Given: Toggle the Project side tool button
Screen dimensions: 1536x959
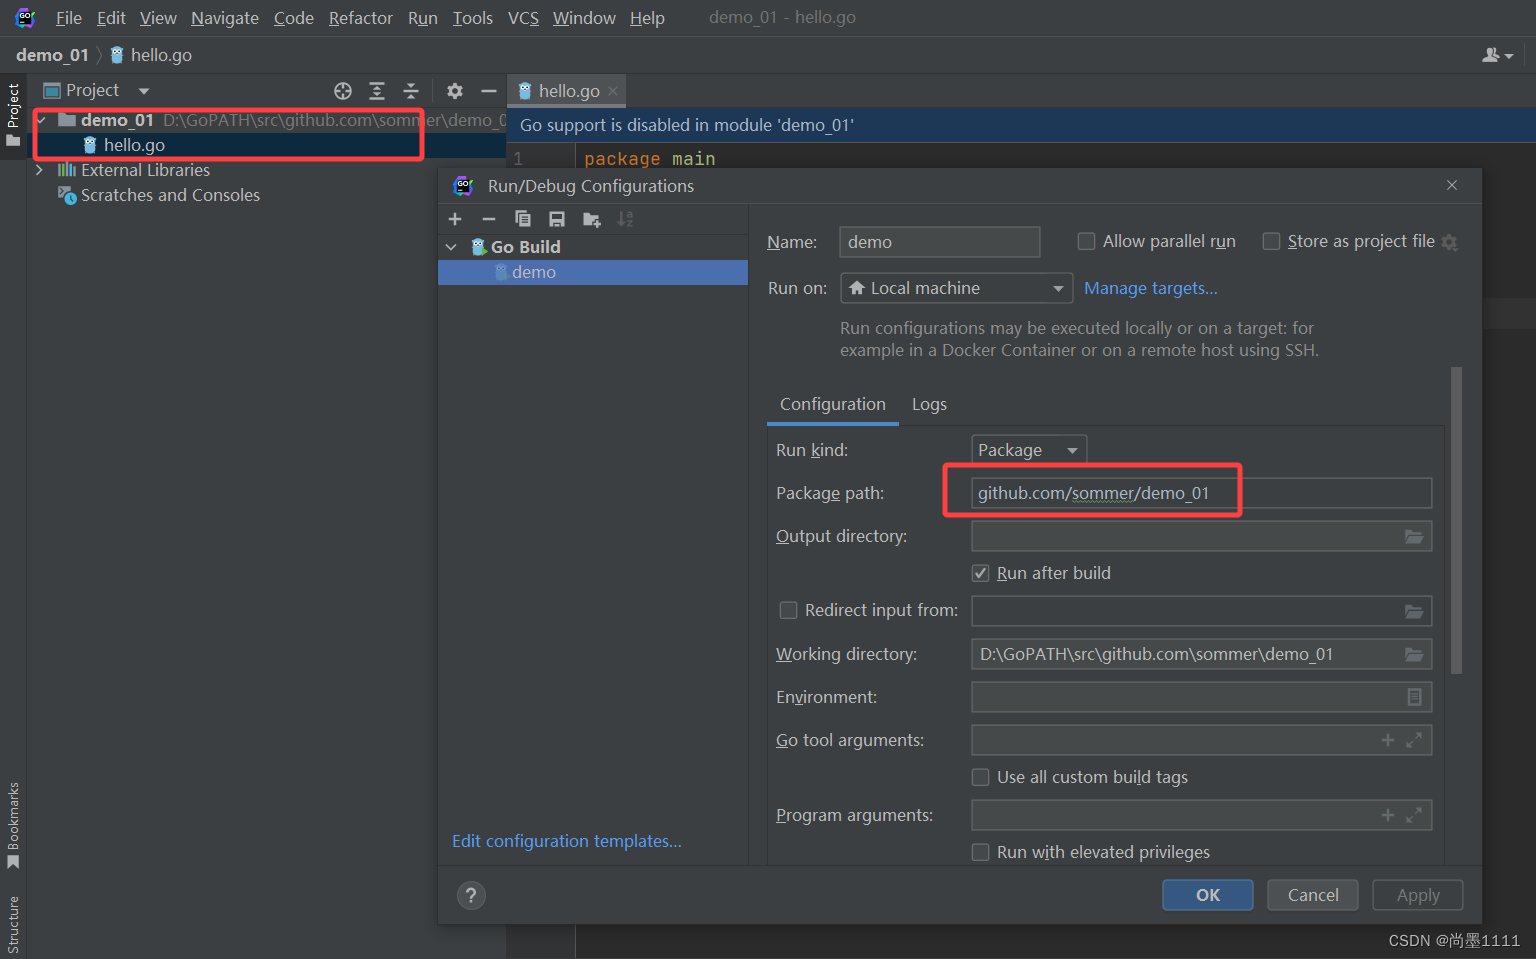Looking at the screenshot, I should (13, 114).
